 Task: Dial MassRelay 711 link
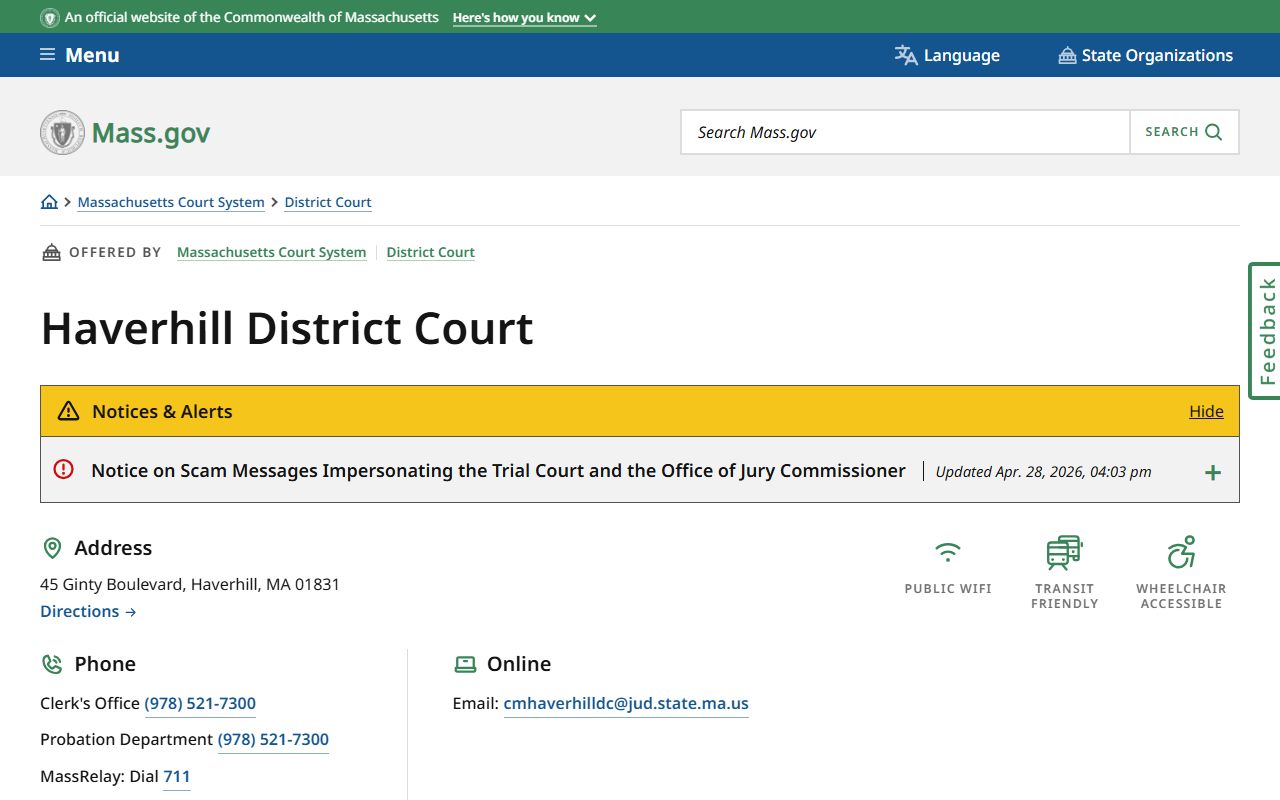pyautogui.click(x=177, y=776)
